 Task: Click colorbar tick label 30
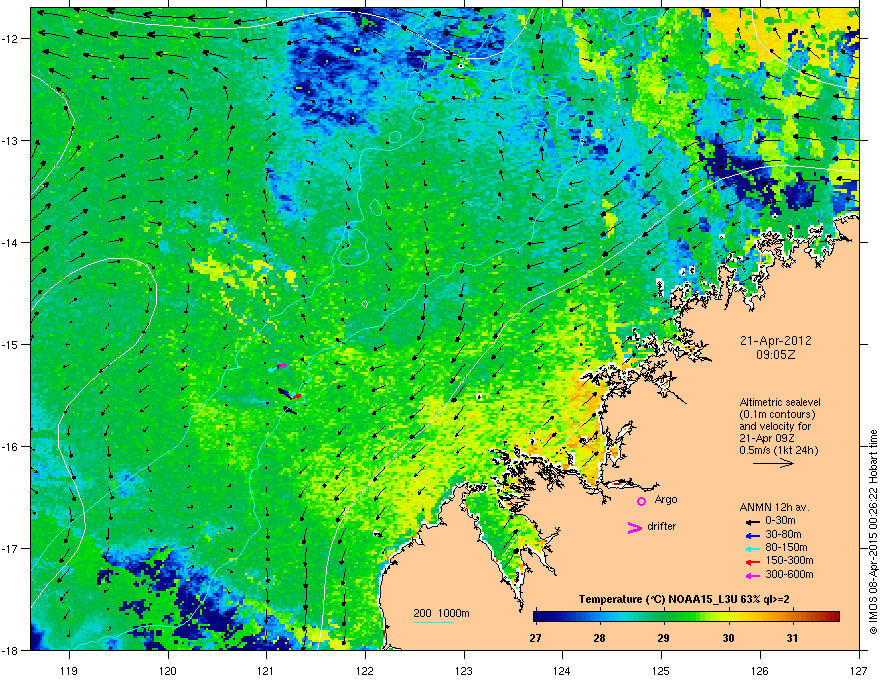pos(728,638)
